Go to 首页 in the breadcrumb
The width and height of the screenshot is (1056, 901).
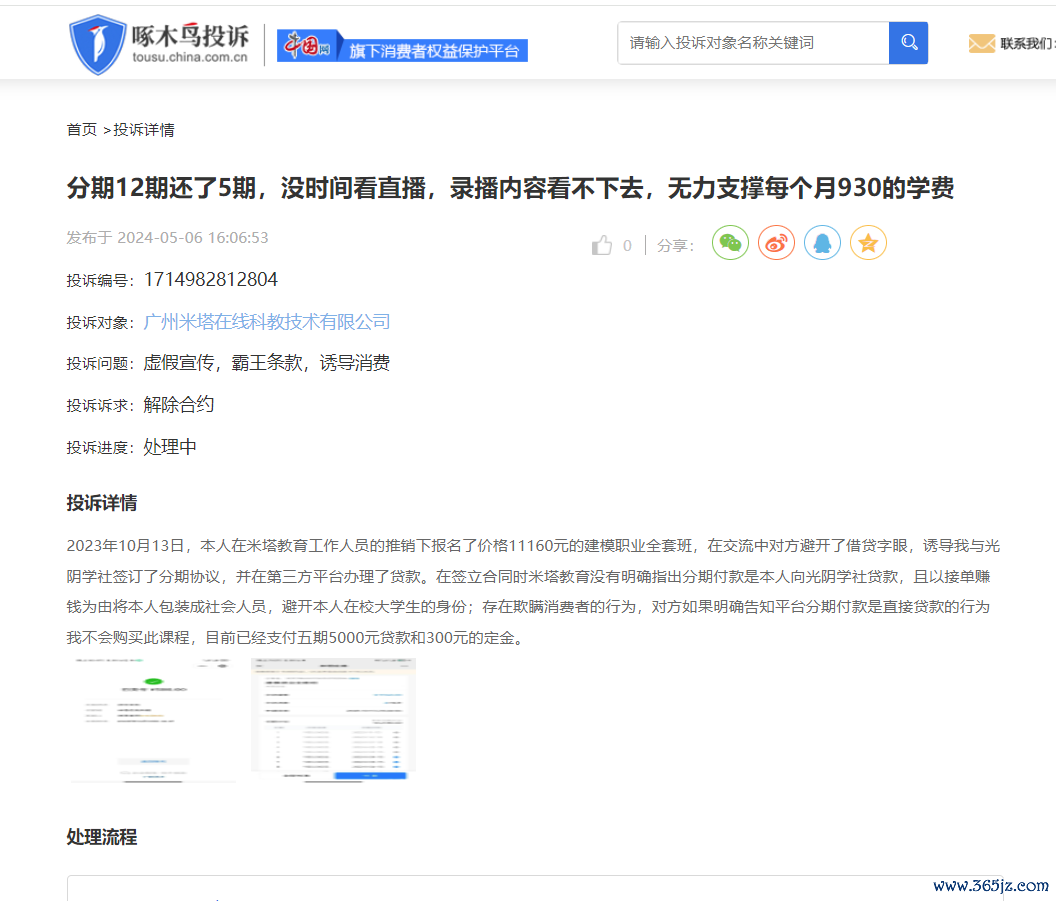(81, 130)
